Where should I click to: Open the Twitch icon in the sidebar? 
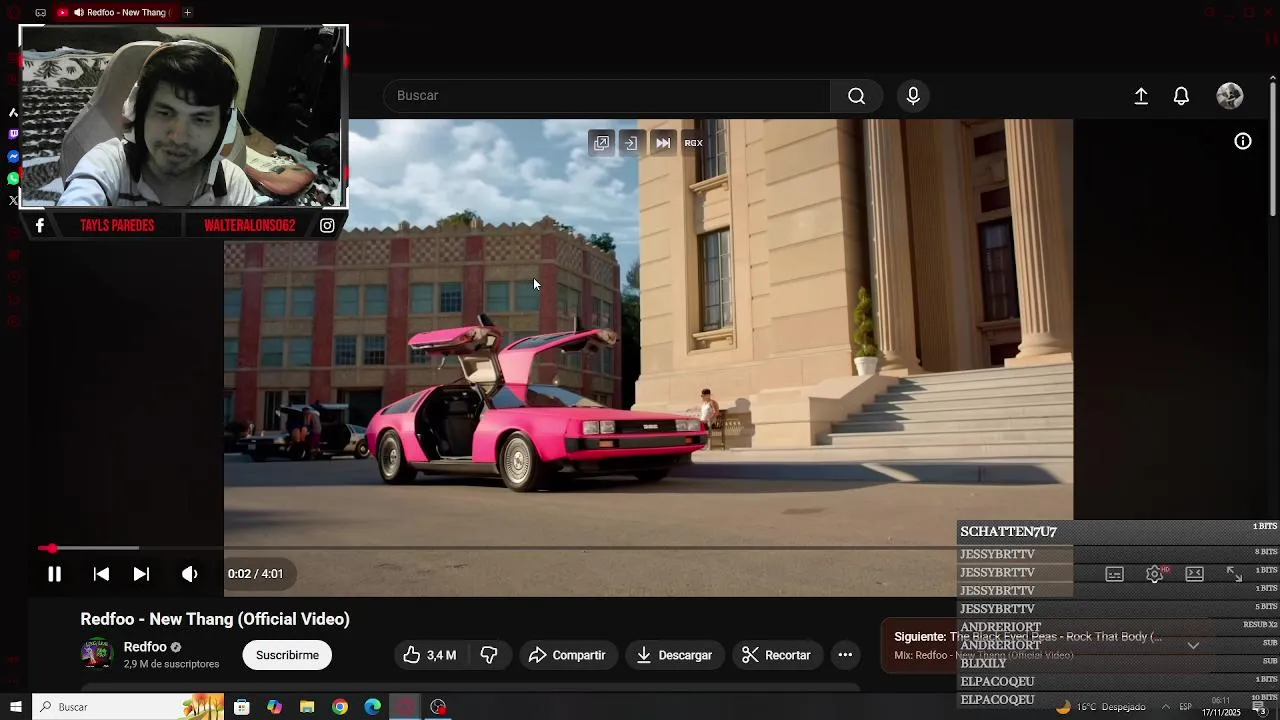tap(13, 134)
